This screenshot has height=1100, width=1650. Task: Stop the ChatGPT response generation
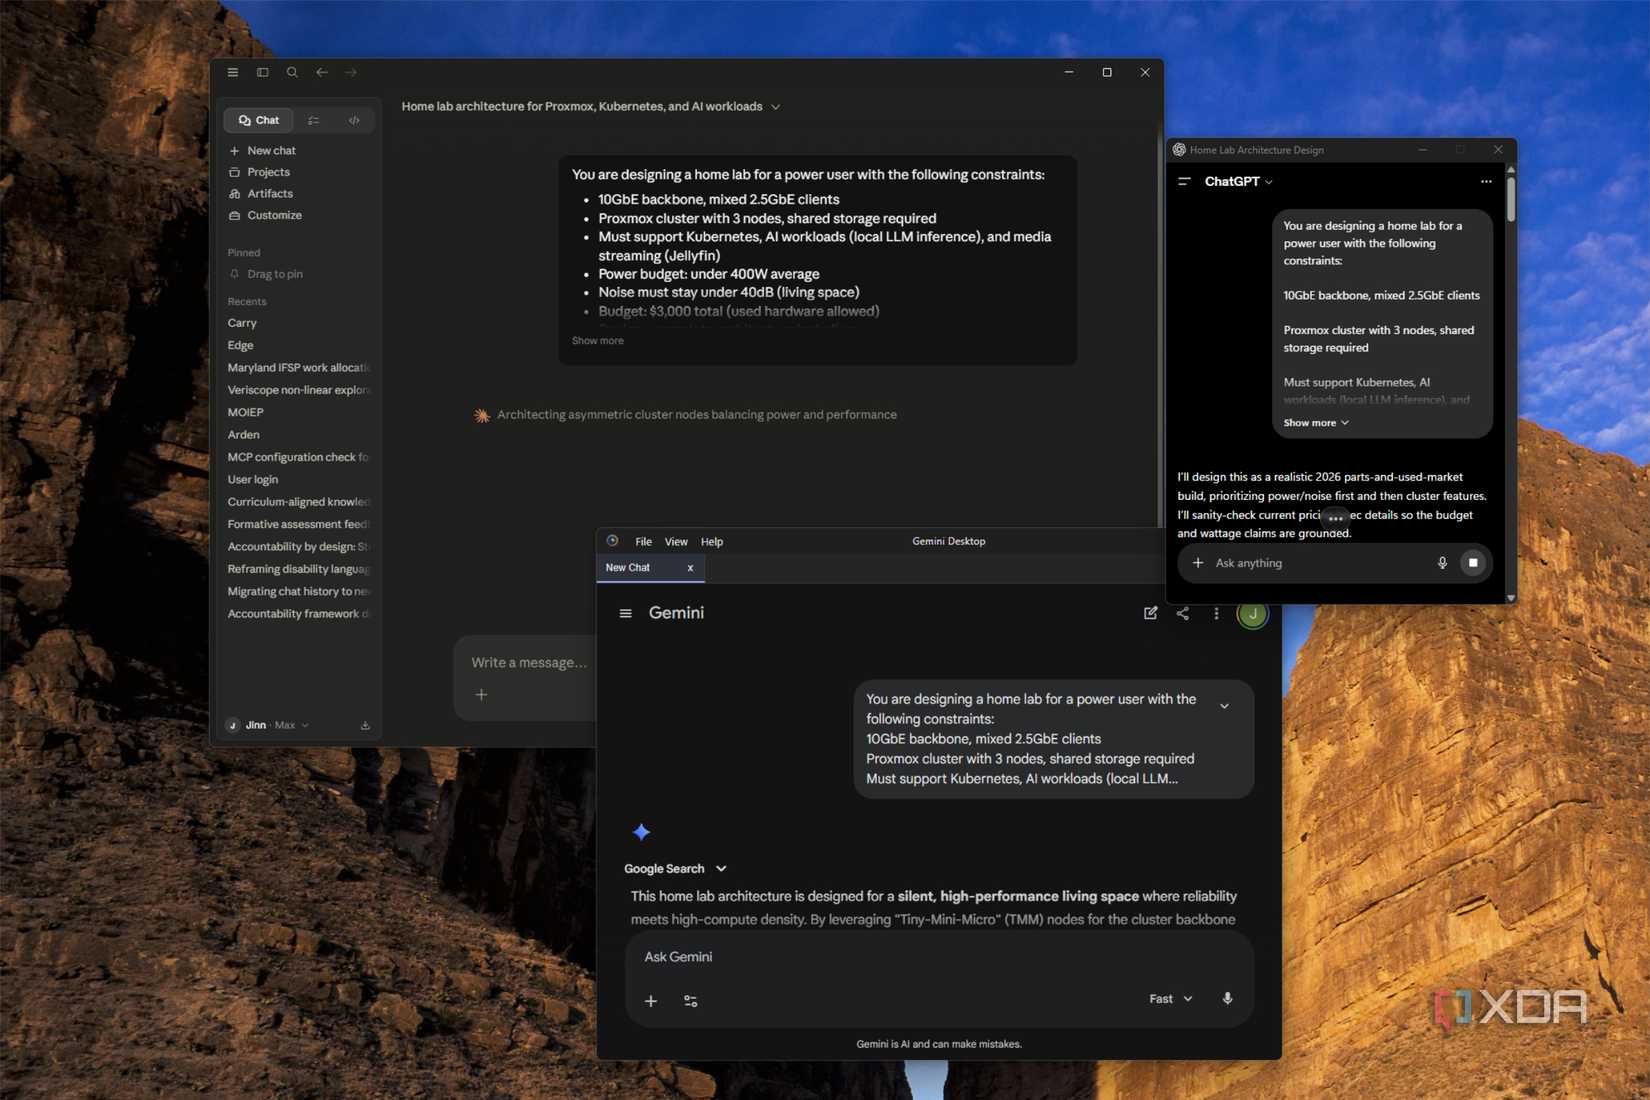1473,563
